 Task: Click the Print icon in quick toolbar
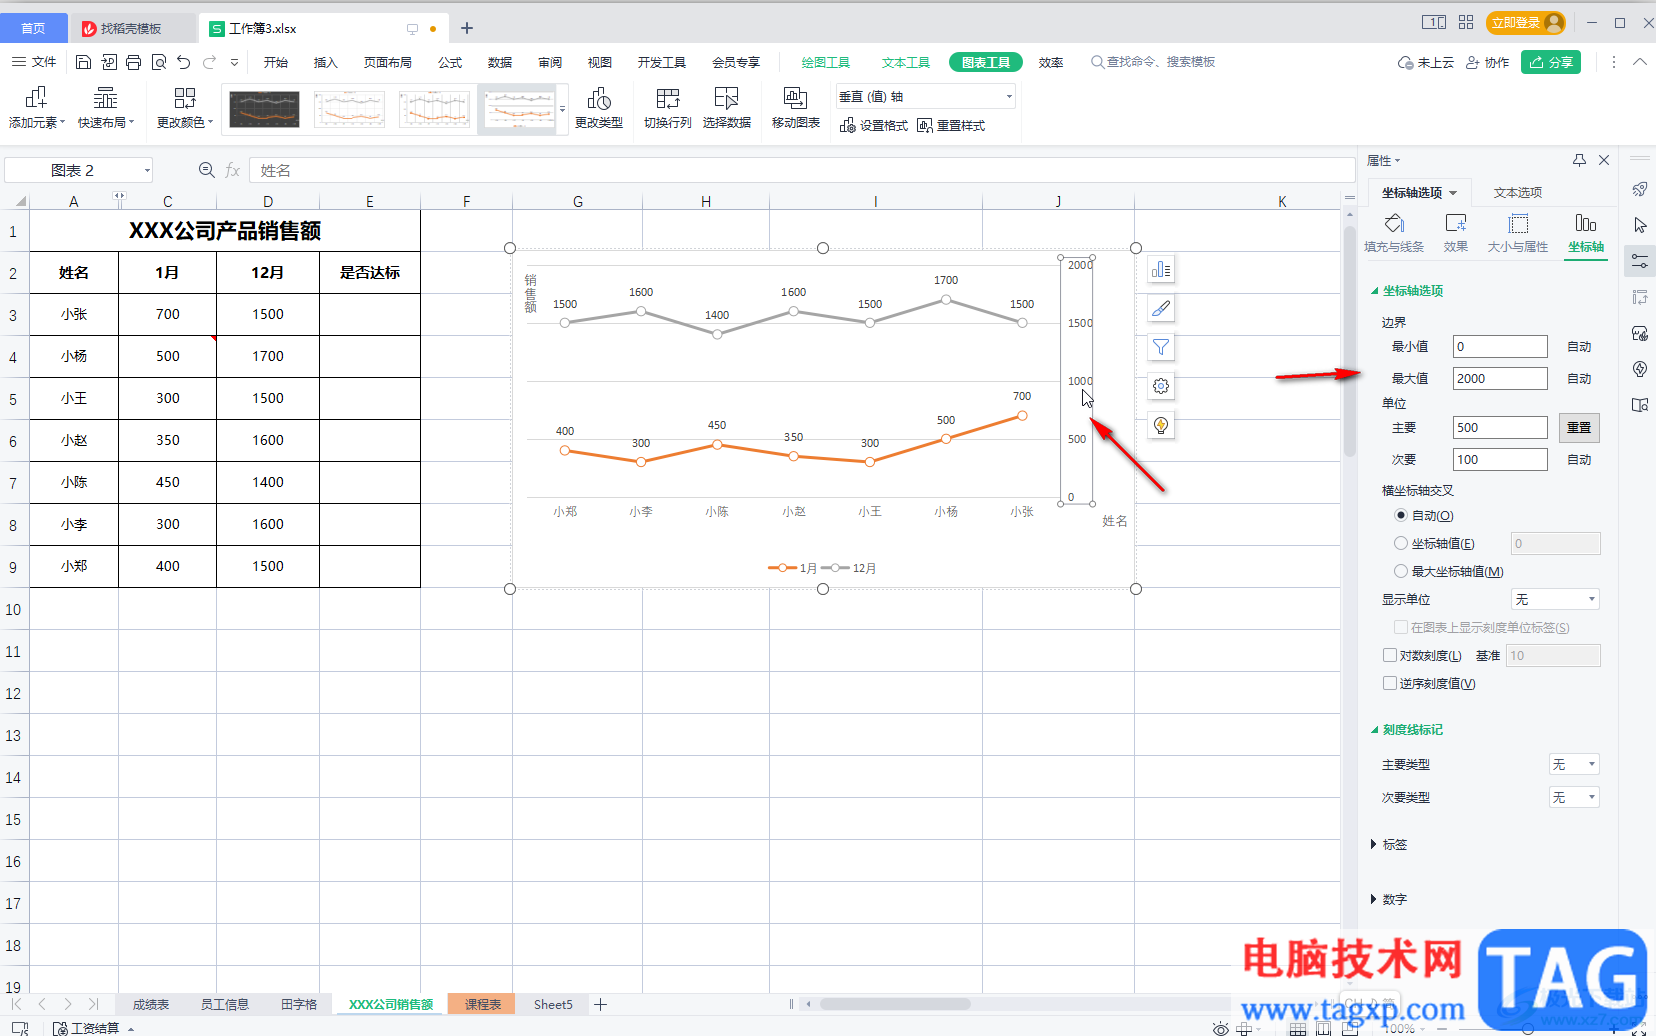[x=133, y=62]
